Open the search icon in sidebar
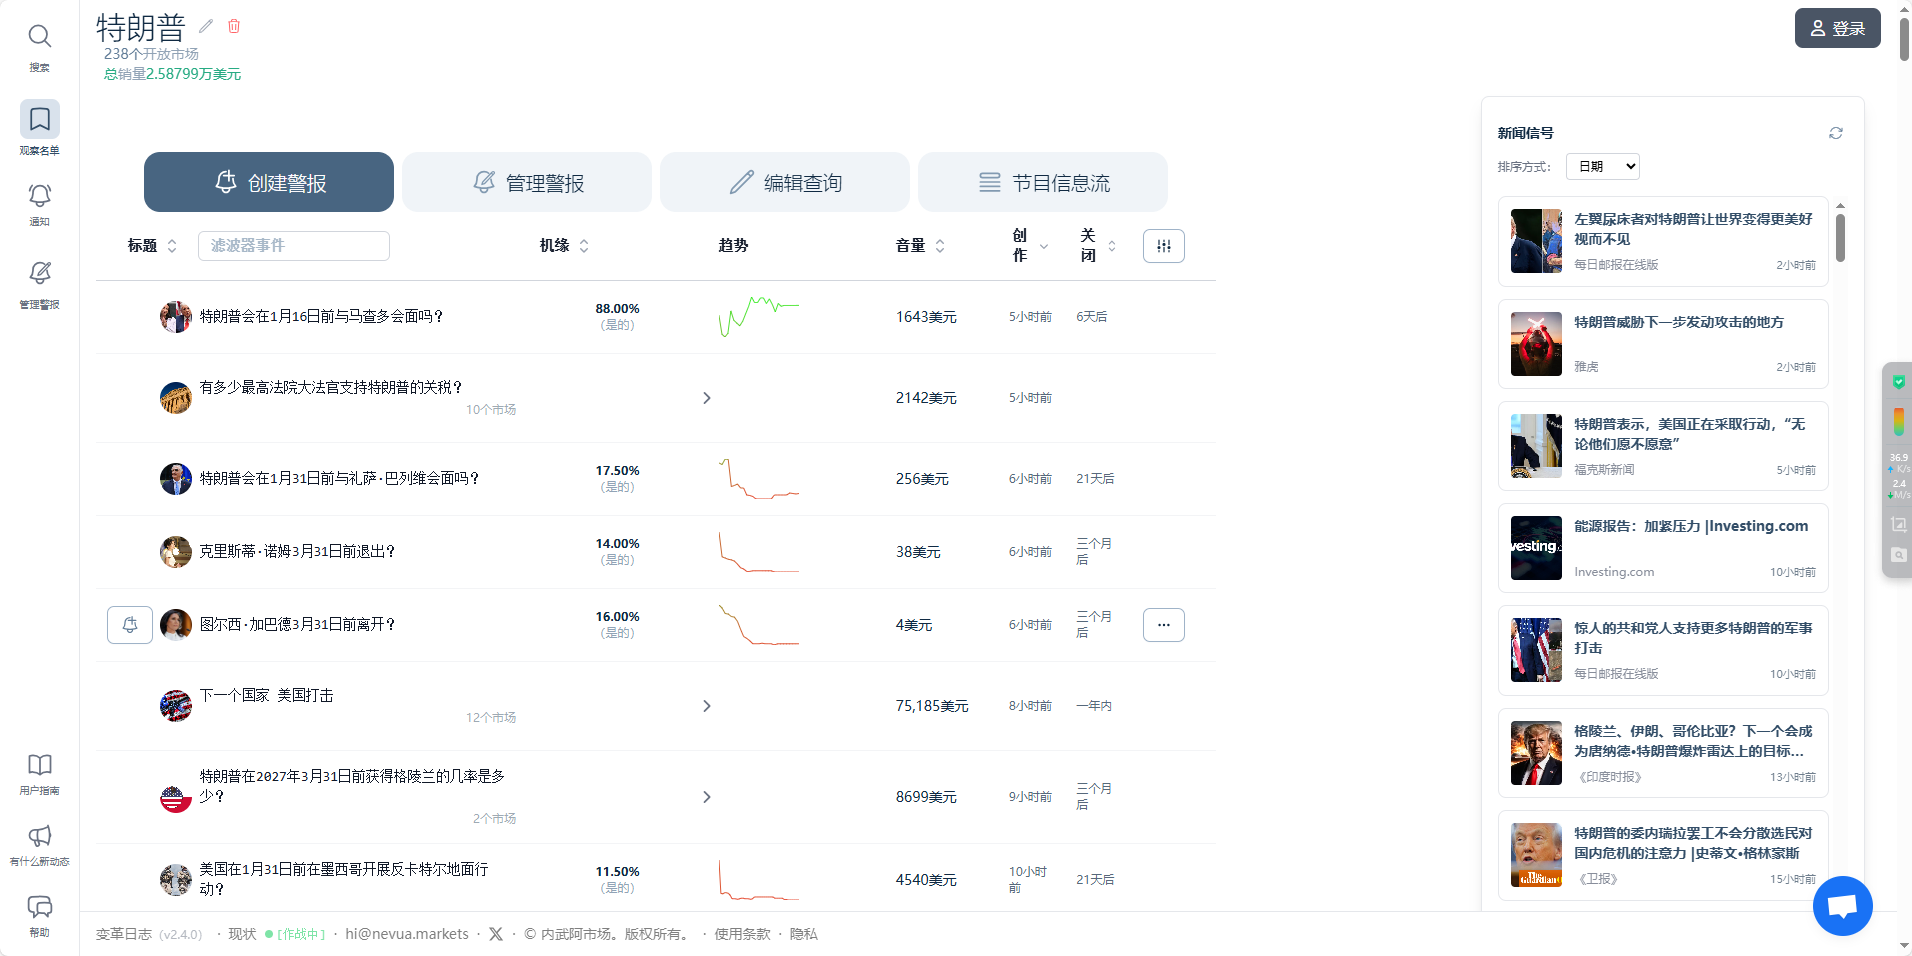This screenshot has width=1912, height=956. pos(39,37)
